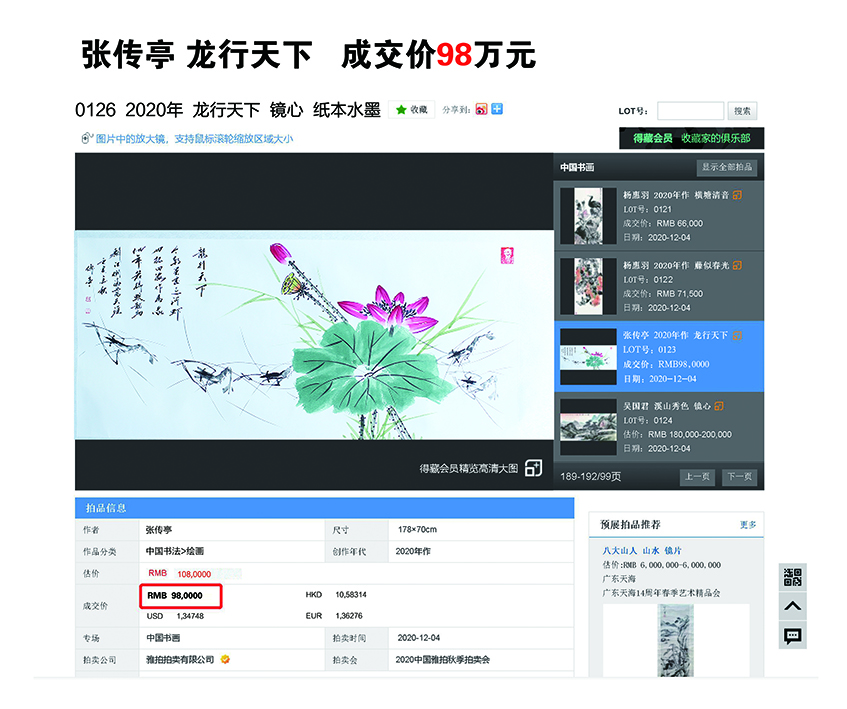This screenshot has width=847, height=709.
Task: Select the 杨惠羽 LOT 0121 painting thumbnail
Action: click(x=588, y=216)
